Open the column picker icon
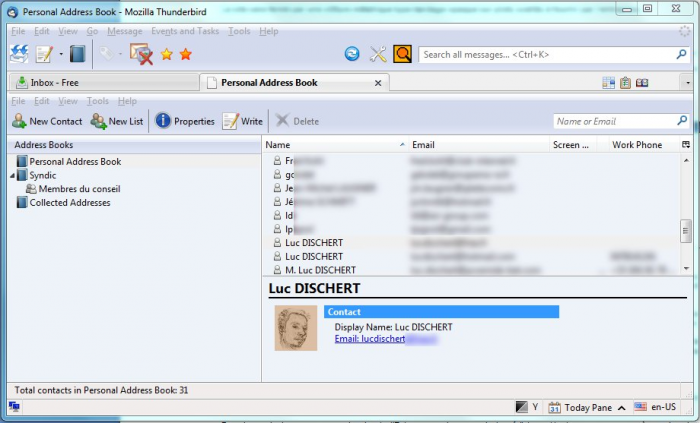 [686, 145]
